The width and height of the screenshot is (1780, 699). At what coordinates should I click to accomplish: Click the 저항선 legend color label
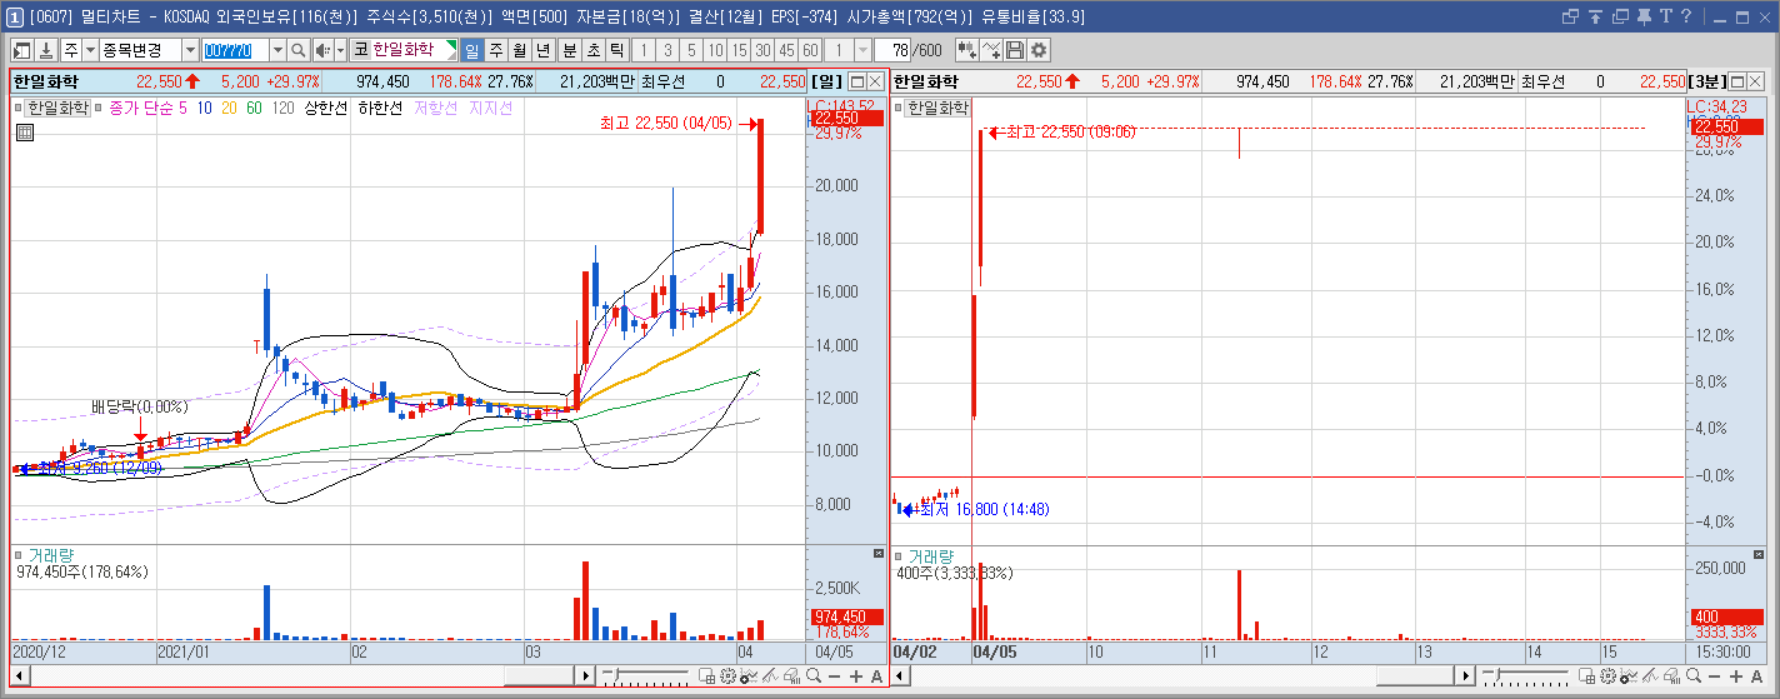(435, 108)
